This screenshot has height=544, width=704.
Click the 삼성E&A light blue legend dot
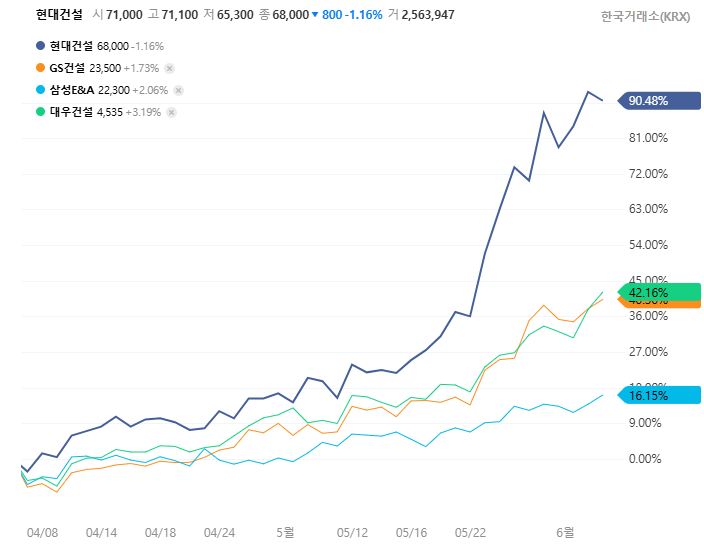point(40,90)
